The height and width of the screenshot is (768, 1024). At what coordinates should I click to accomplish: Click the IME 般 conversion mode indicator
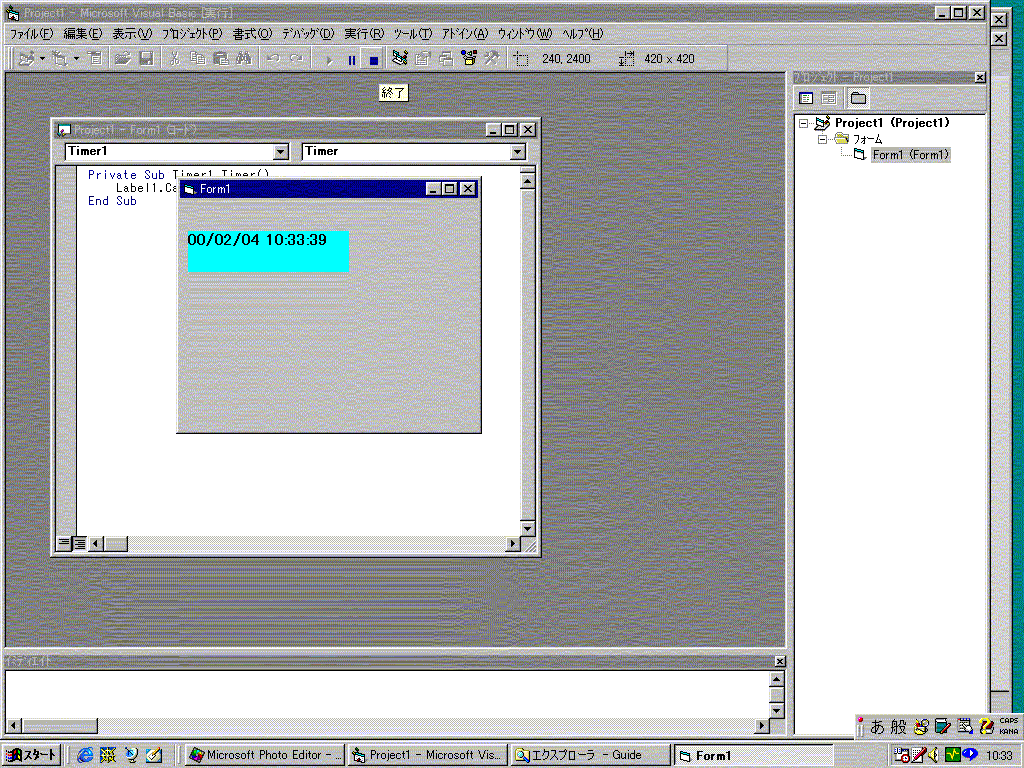tap(899, 726)
